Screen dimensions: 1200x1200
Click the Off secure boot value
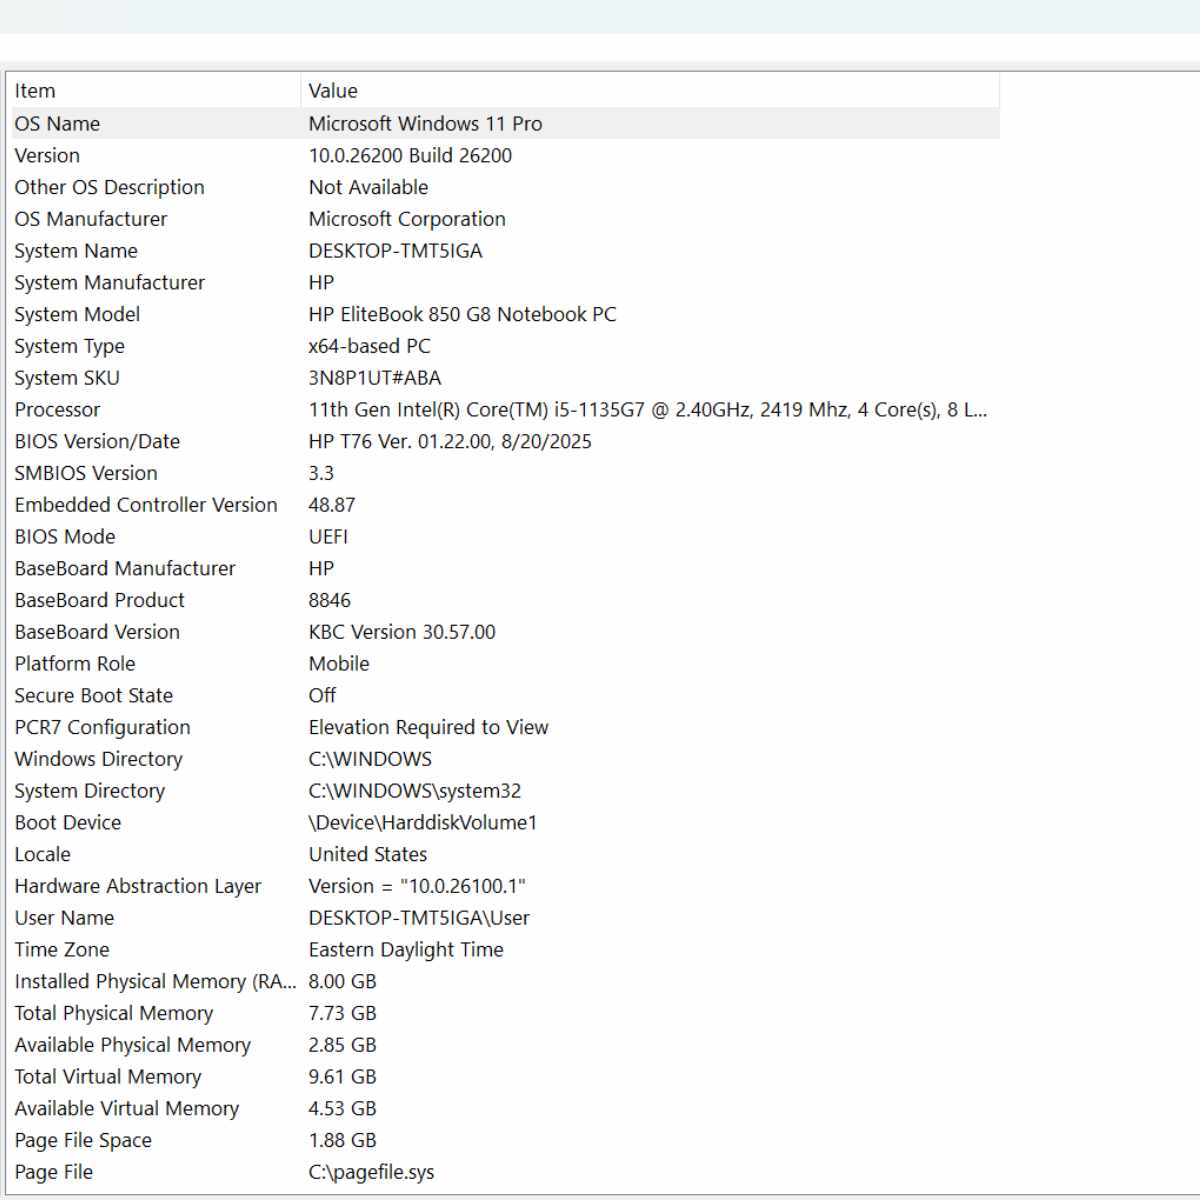click(x=322, y=696)
